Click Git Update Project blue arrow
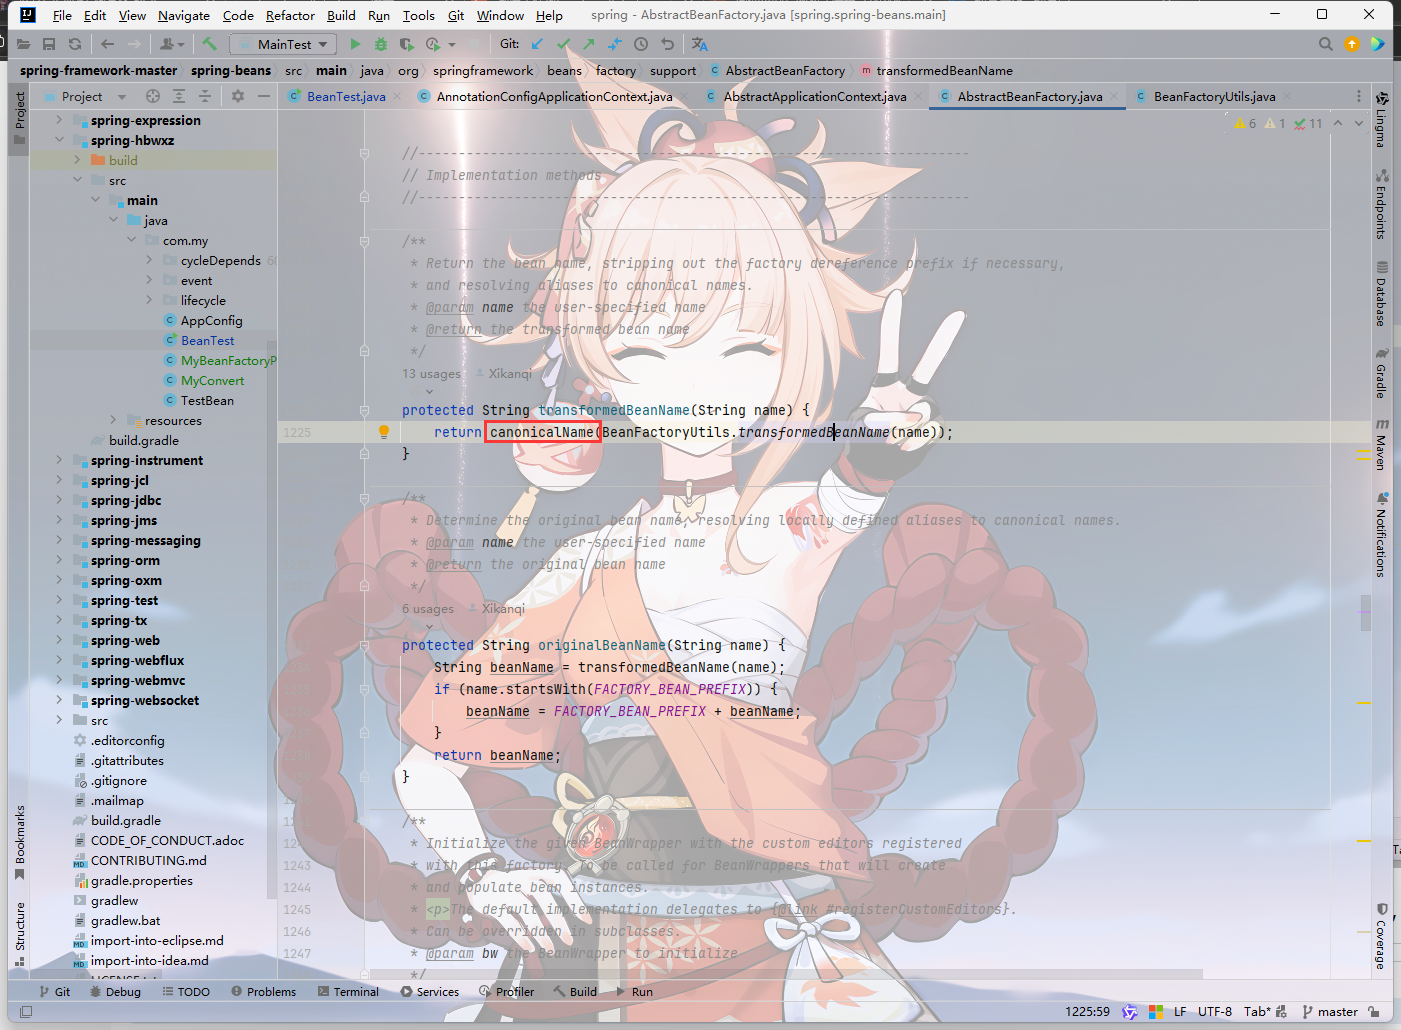 tap(538, 44)
